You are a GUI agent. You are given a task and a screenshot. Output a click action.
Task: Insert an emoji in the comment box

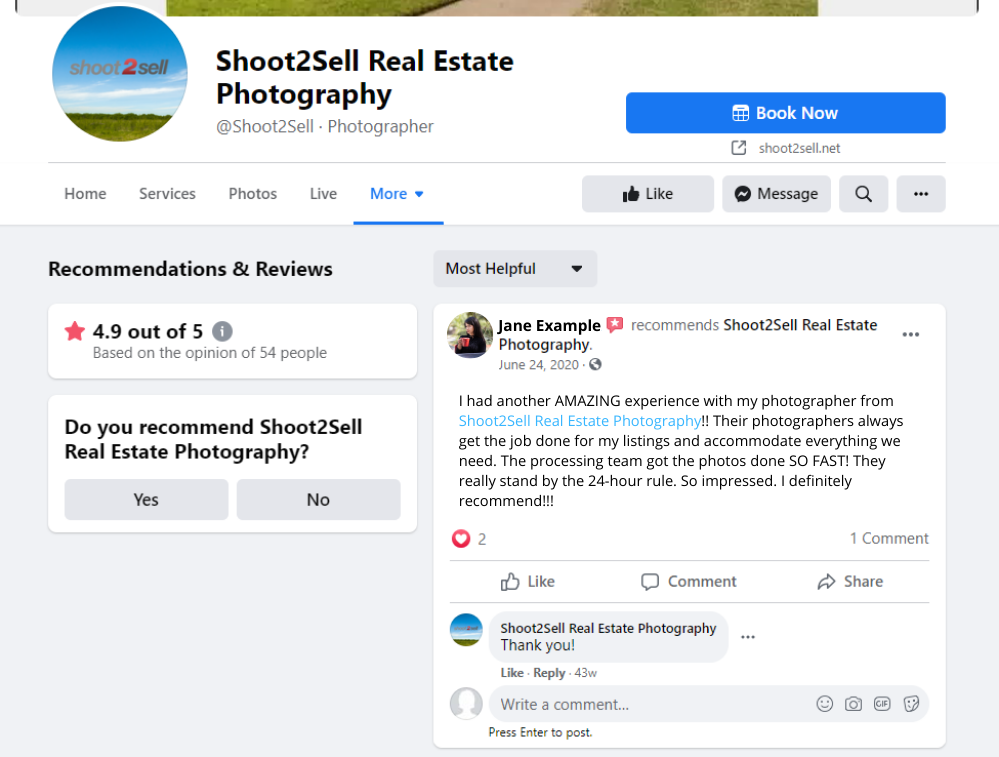click(824, 703)
